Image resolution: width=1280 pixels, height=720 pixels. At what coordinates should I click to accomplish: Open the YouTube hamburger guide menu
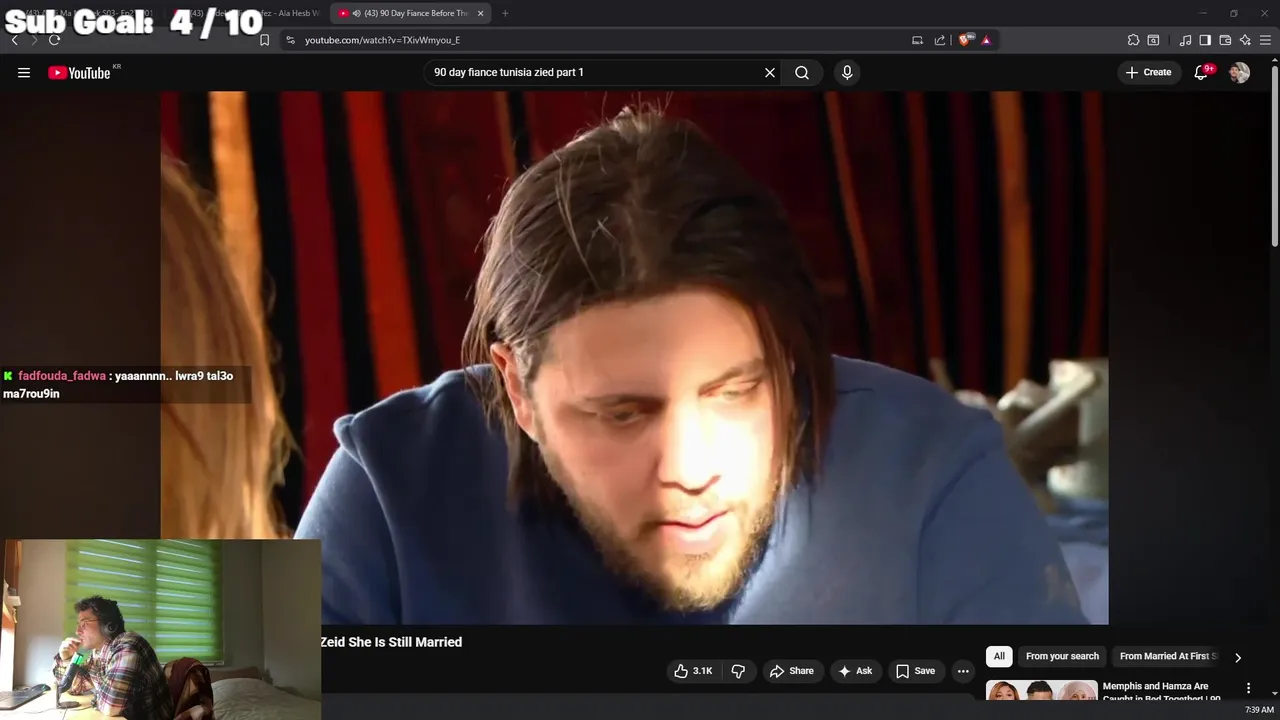[x=24, y=72]
